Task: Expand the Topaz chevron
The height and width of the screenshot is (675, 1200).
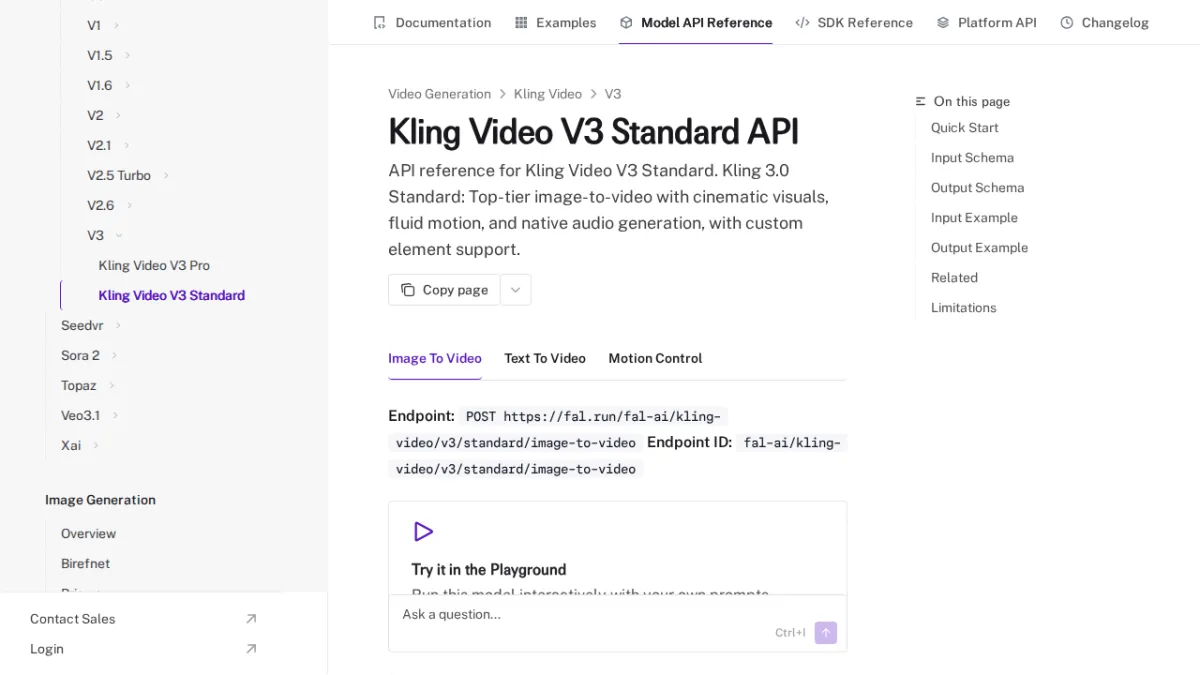Action: tap(112, 385)
